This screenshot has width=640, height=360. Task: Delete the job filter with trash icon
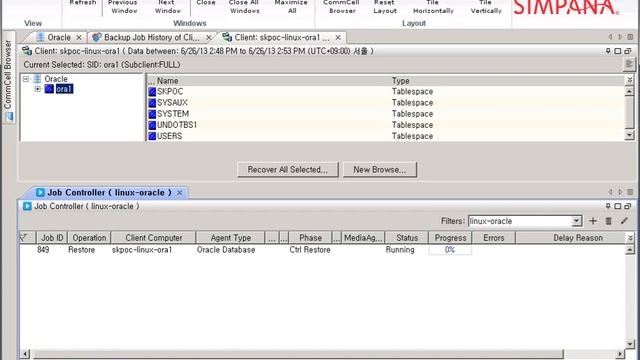[x=608, y=221]
